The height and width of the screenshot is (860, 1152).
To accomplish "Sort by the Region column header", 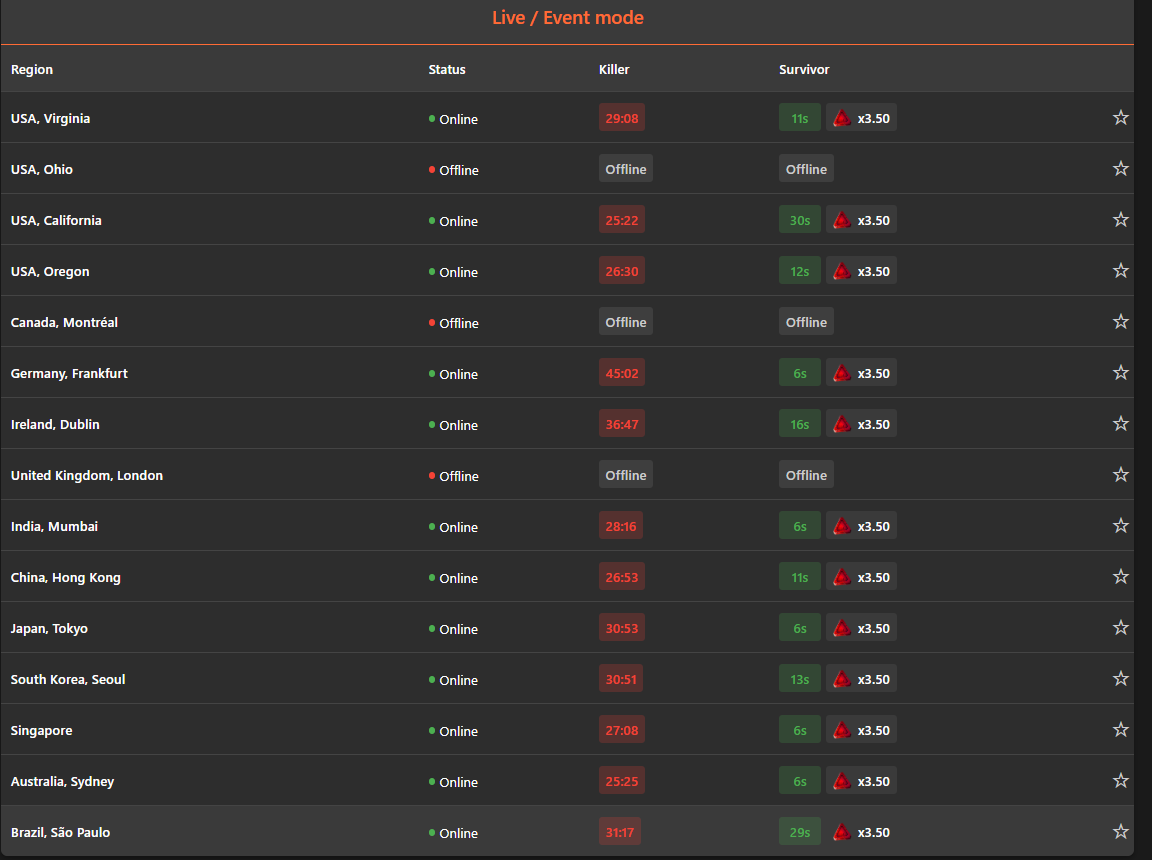I will point(32,69).
